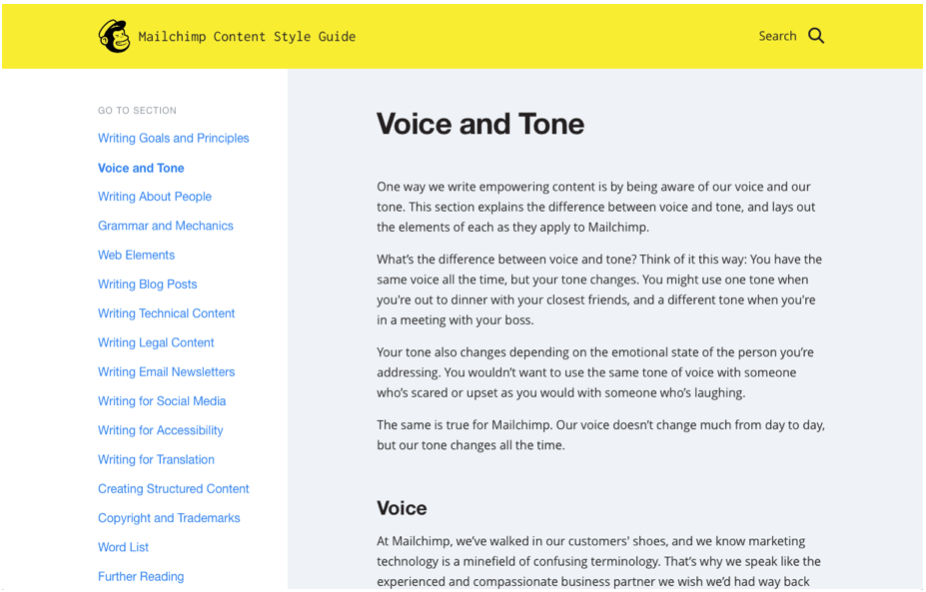926x592 pixels.
Task: Select the Voice and Tone sidebar item
Action: click(x=141, y=168)
